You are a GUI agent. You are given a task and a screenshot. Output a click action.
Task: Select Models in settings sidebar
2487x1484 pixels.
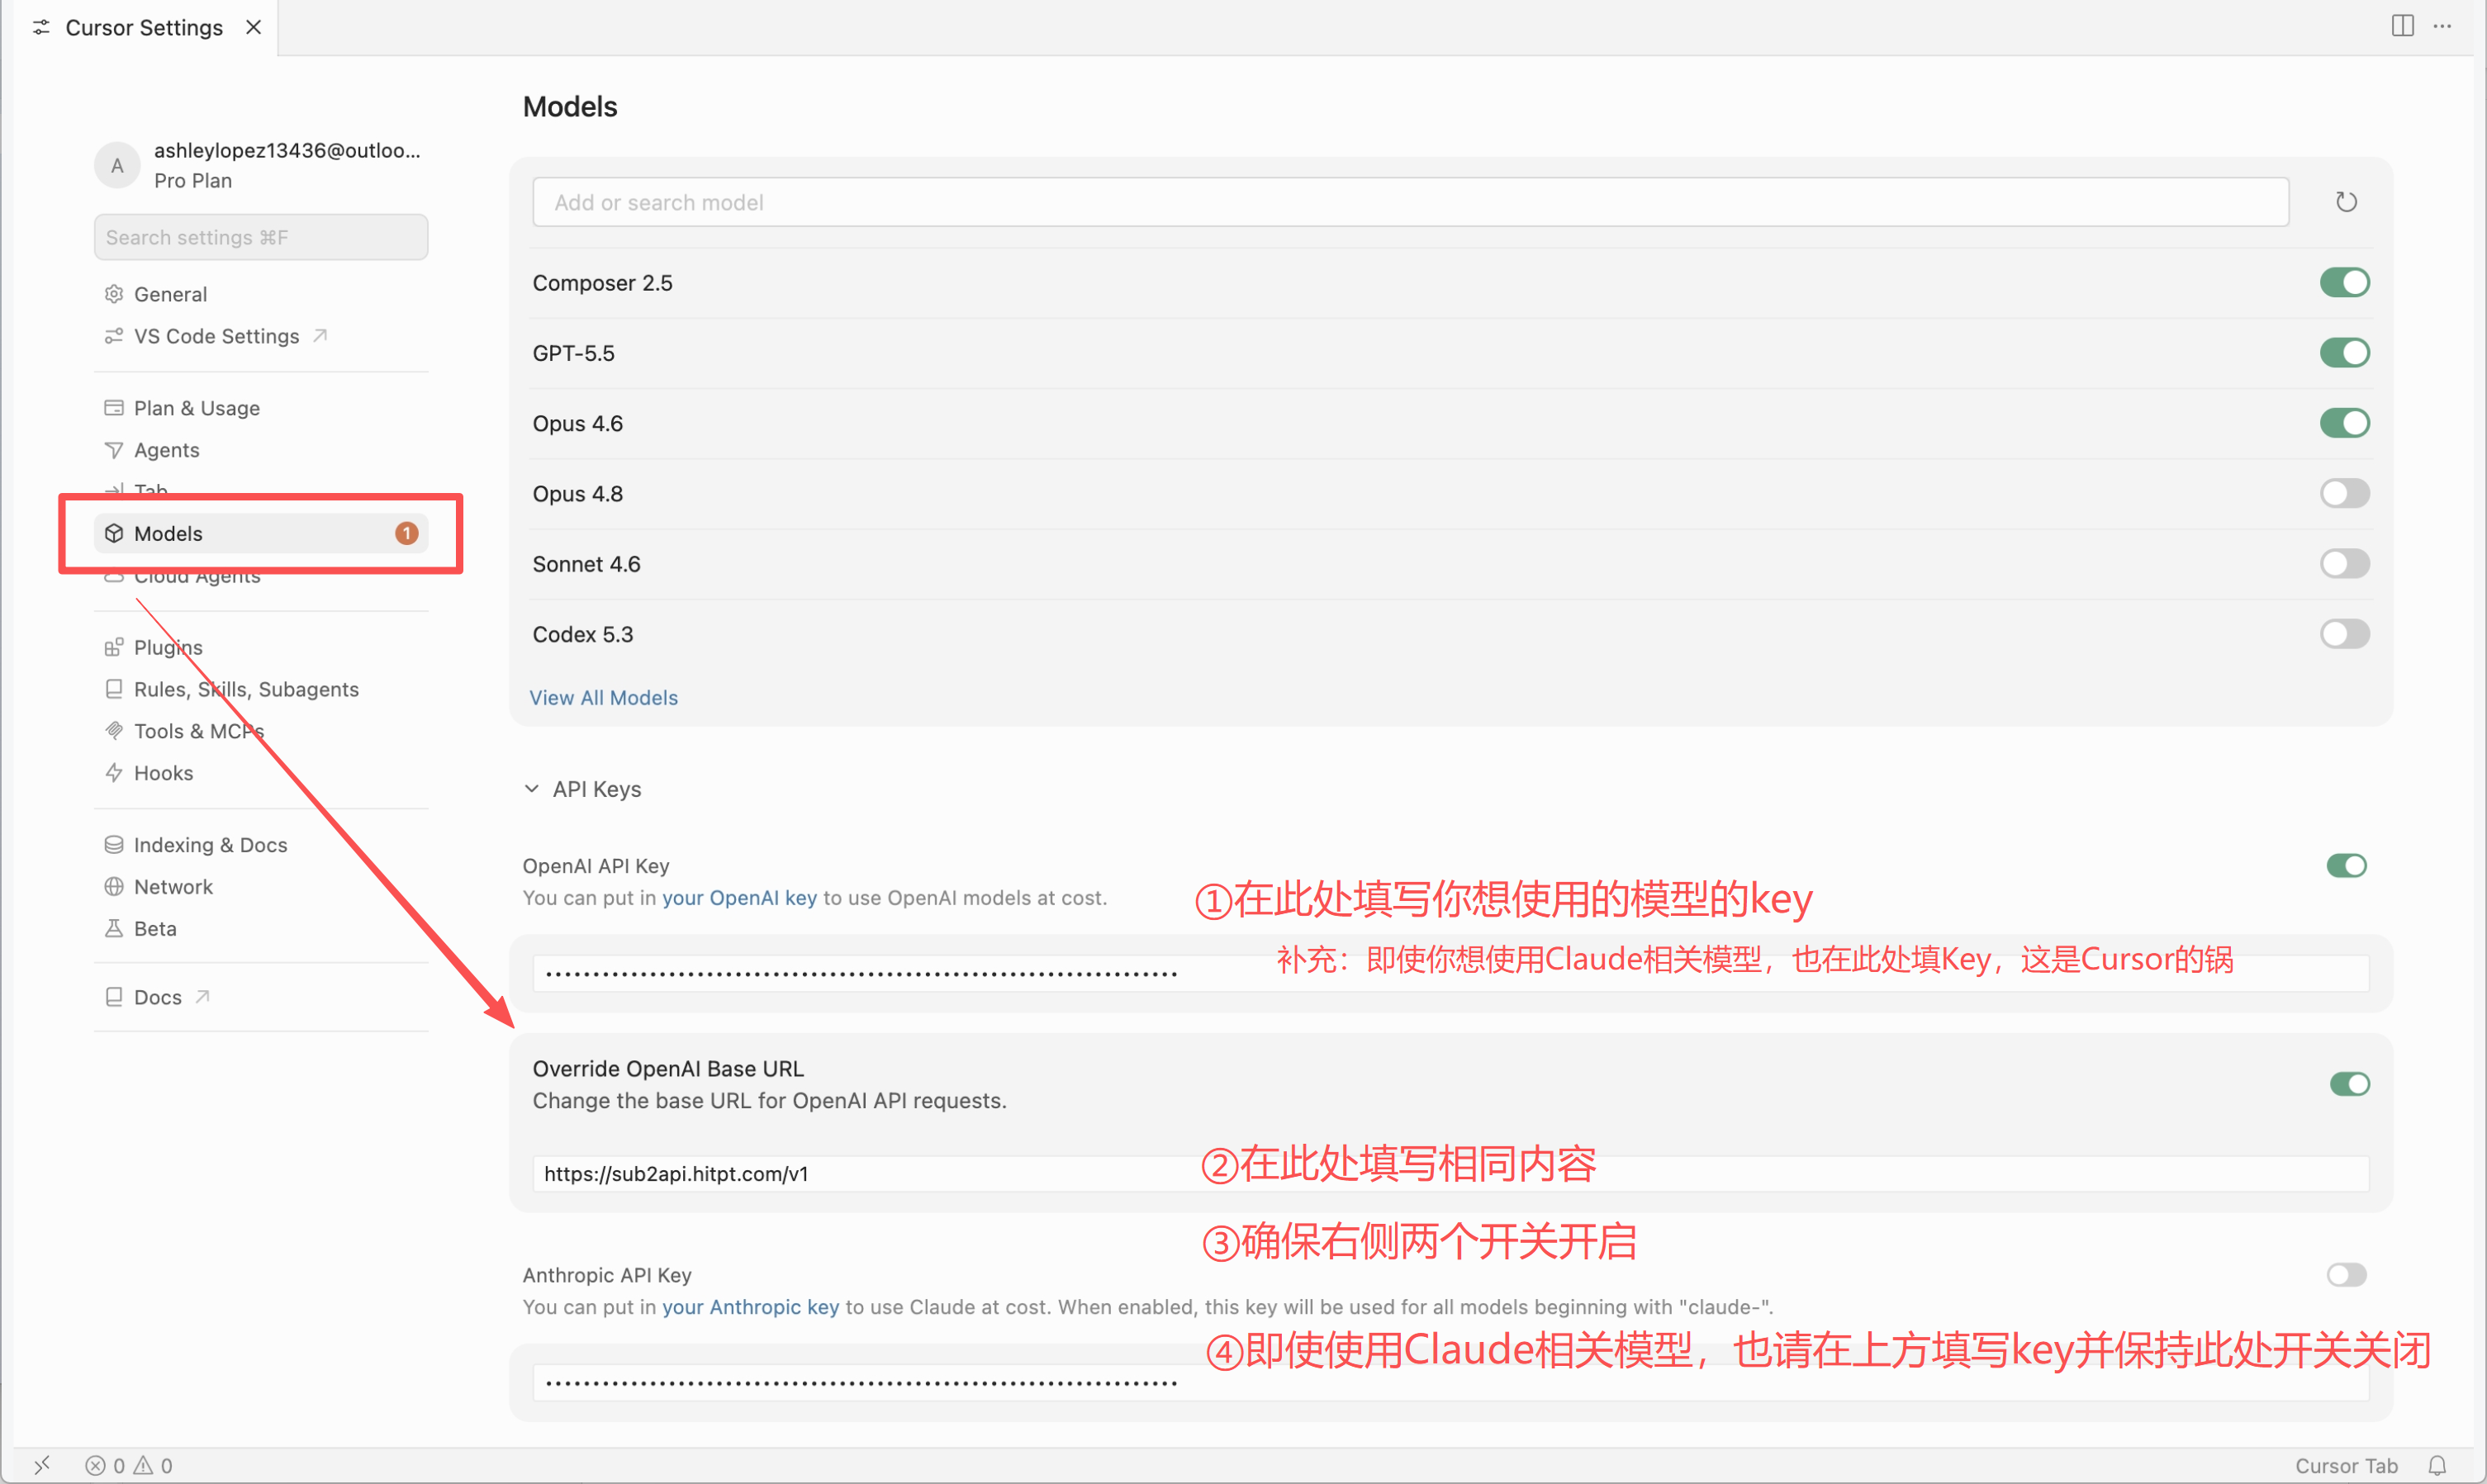point(261,533)
